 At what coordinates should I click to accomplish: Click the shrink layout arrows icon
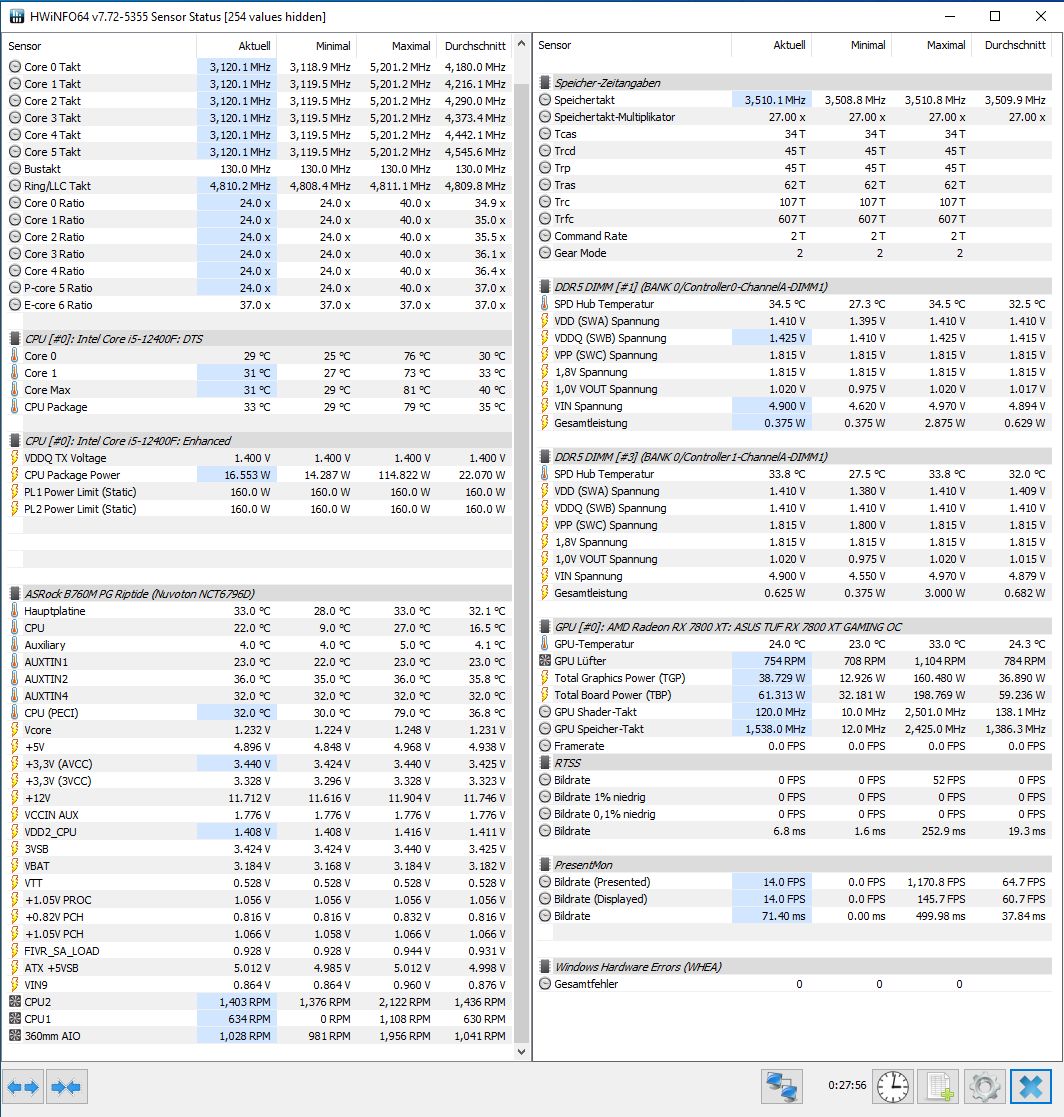pos(67,1086)
